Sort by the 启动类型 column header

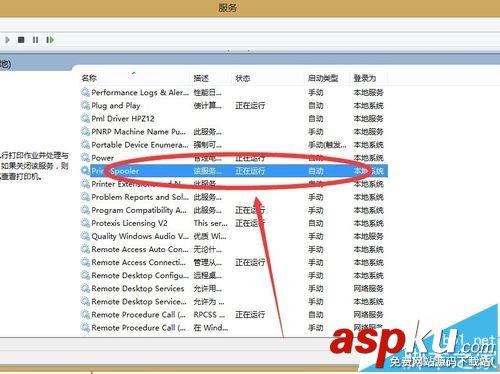[x=323, y=78]
